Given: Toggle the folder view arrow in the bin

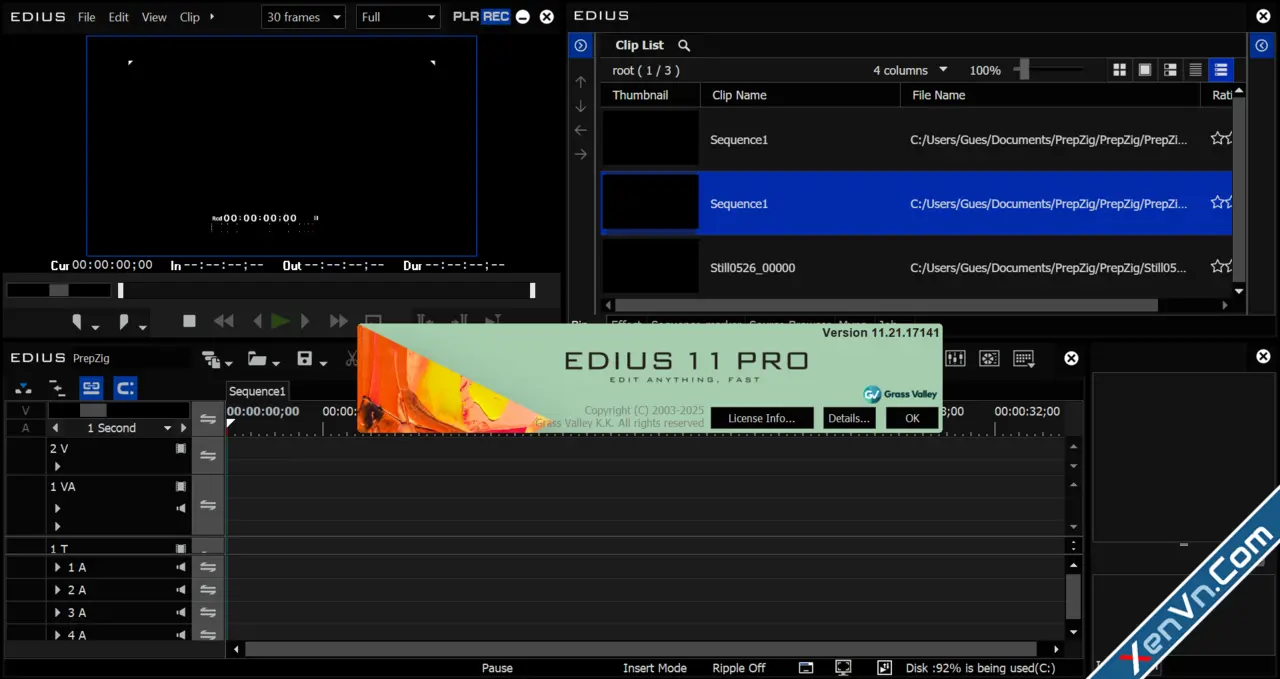Looking at the screenshot, I should (580, 45).
